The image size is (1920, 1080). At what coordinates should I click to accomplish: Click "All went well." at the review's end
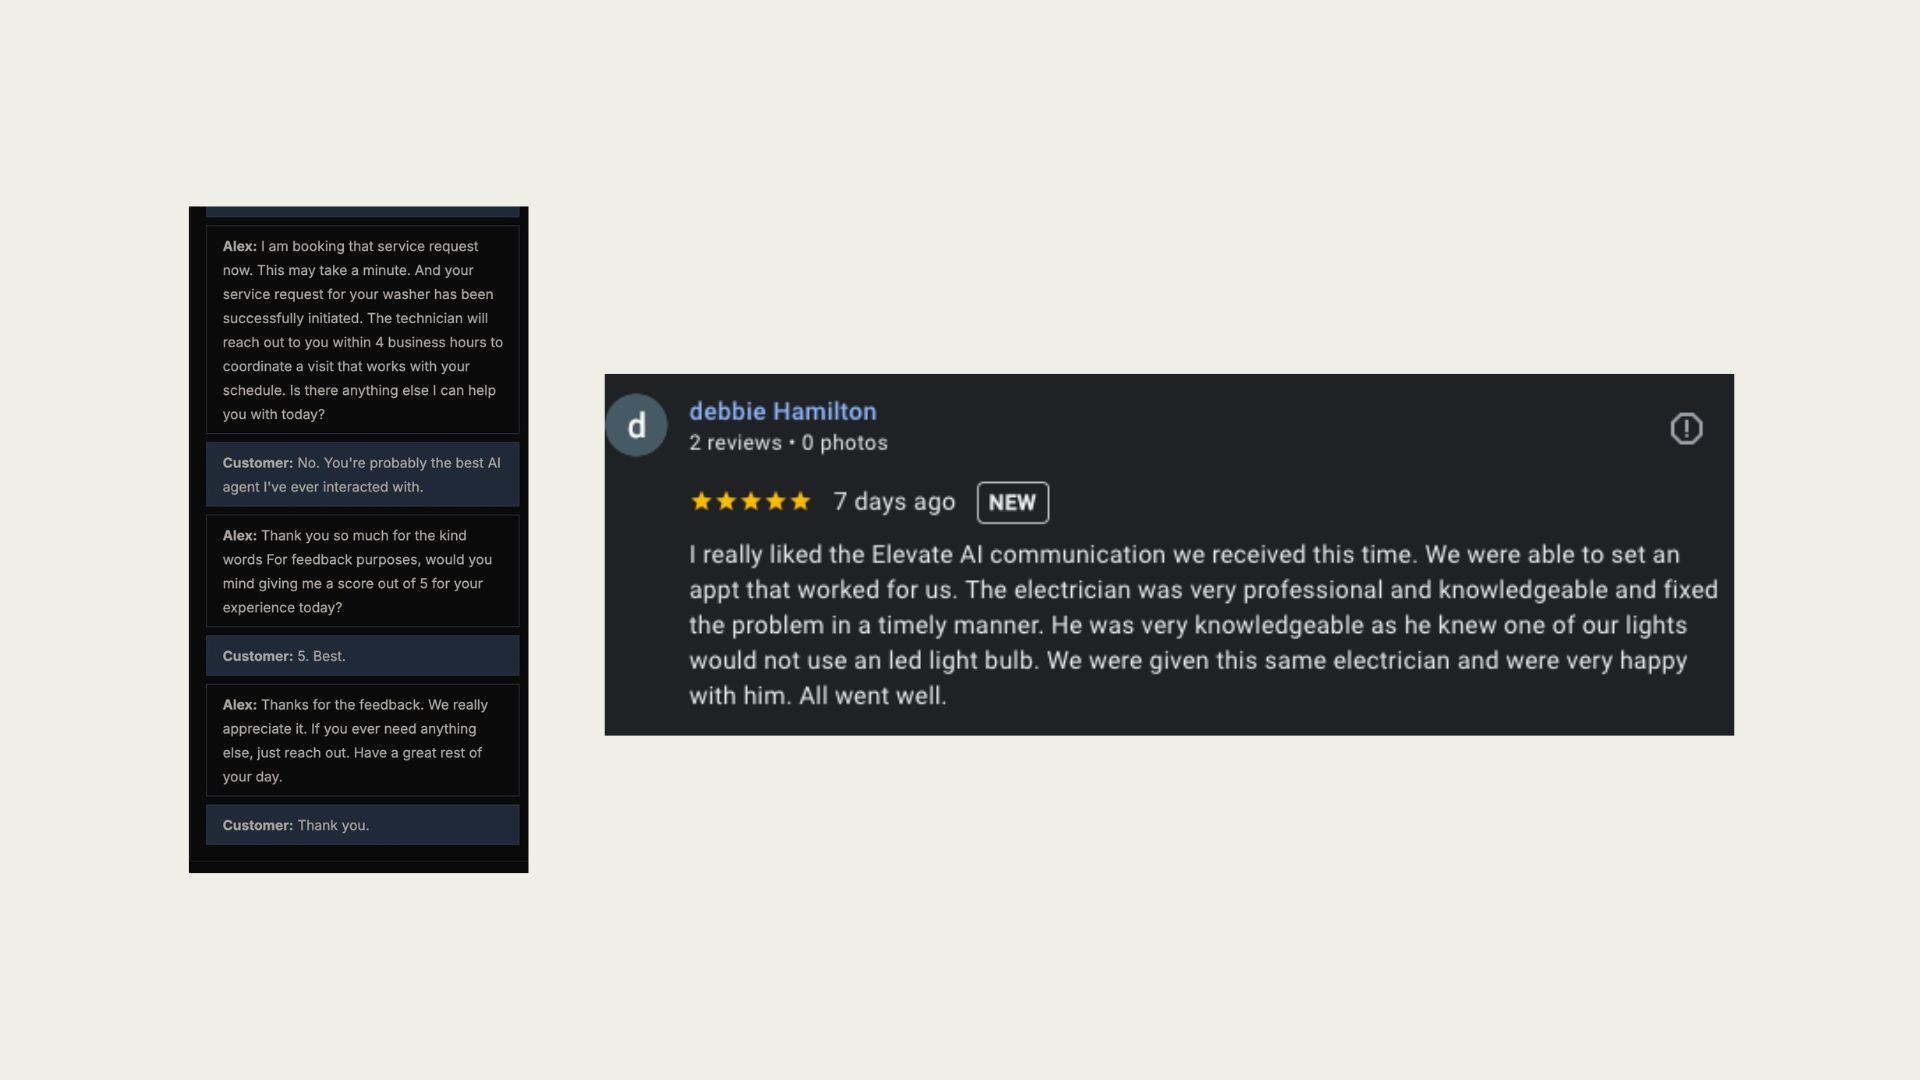click(872, 696)
